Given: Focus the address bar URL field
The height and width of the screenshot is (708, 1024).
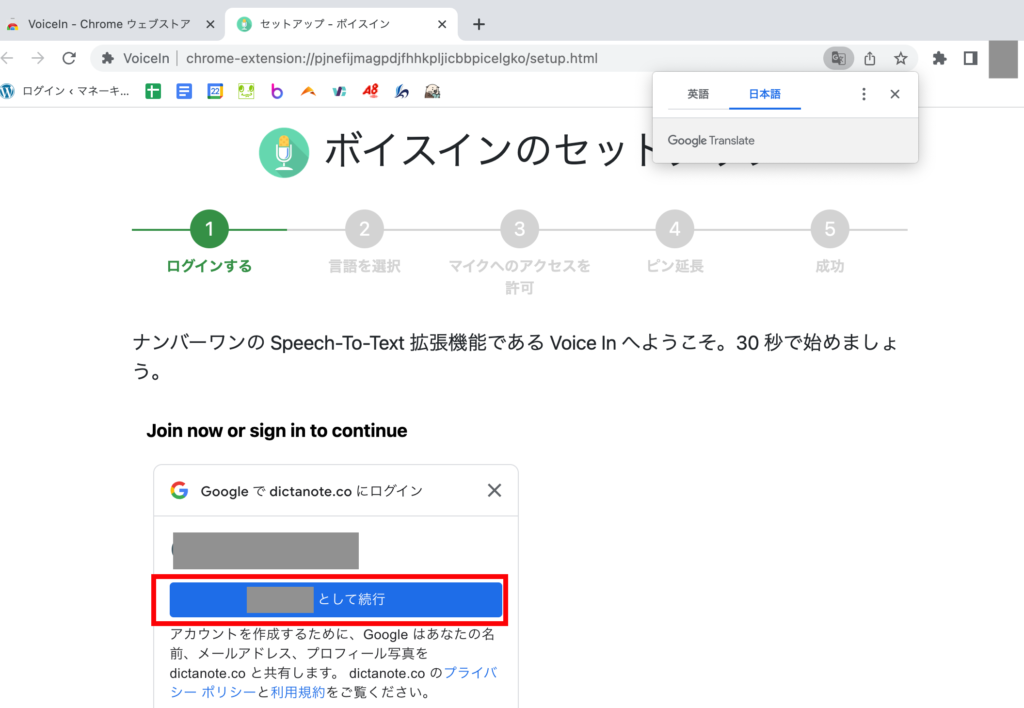Looking at the screenshot, I should [391, 58].
